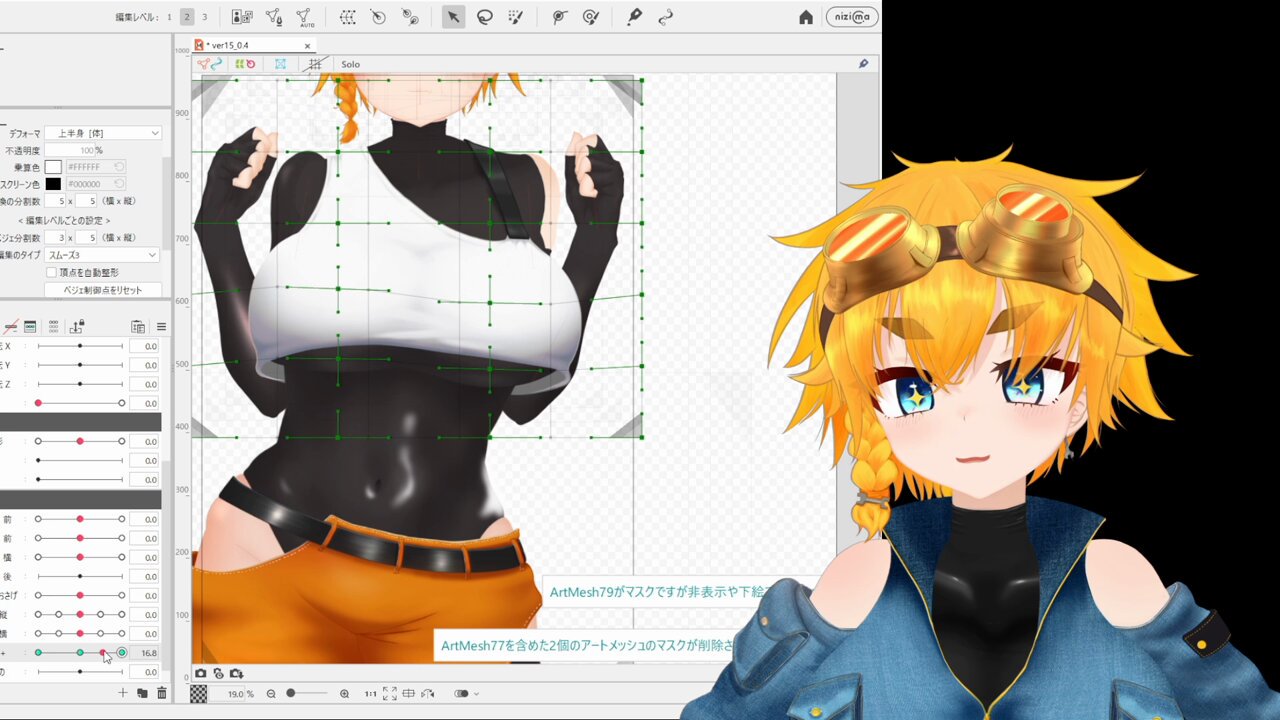Viewport: 1280px width, 720px height.
Task: Toggle the mesh edit view icon in canvas toolbar
Action: click(x=209, y=64)
